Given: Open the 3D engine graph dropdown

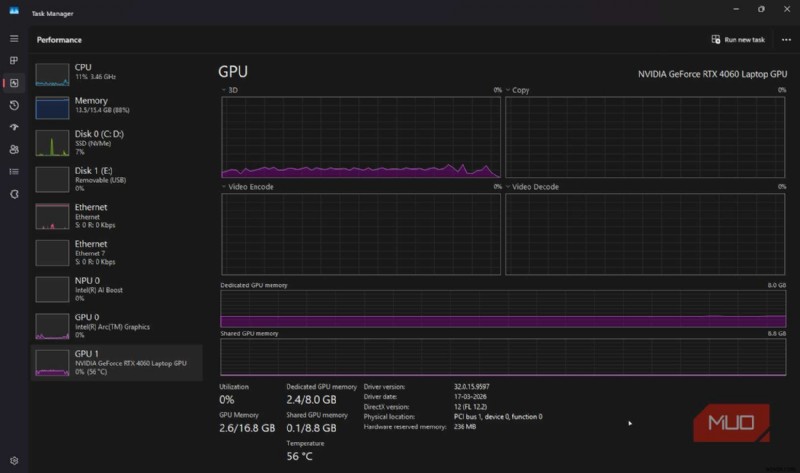Looking at the screenshot, I should 230,90.
